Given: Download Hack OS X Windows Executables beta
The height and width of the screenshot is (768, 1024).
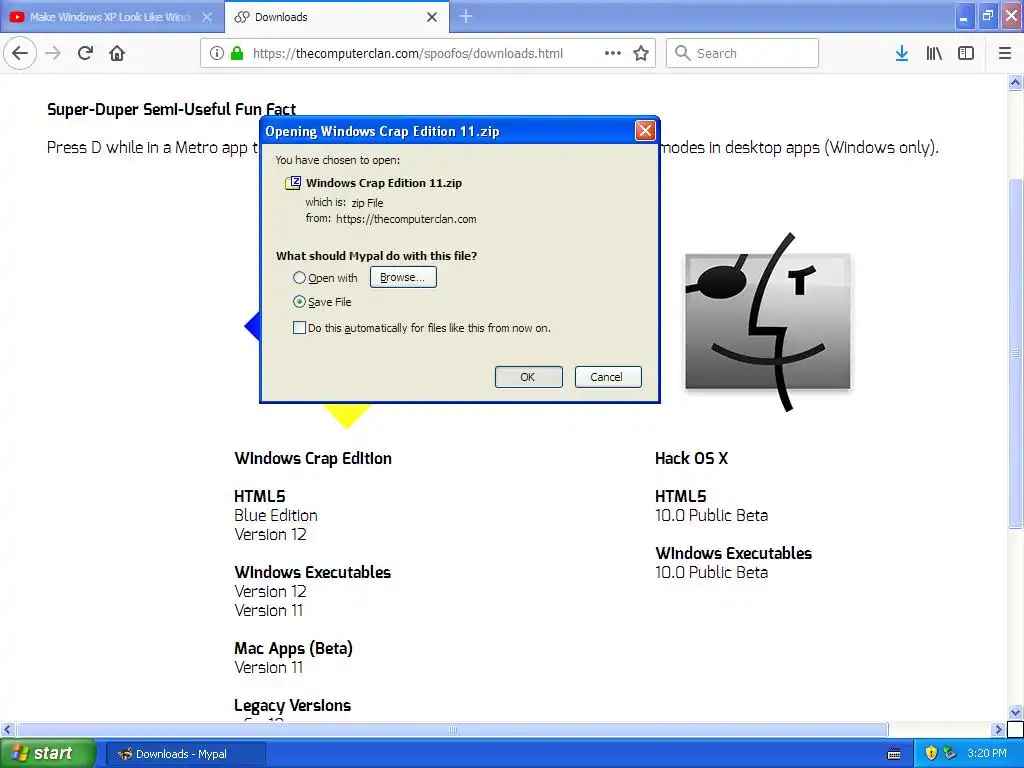Looking at the screenshot, I should coord(711,572).
